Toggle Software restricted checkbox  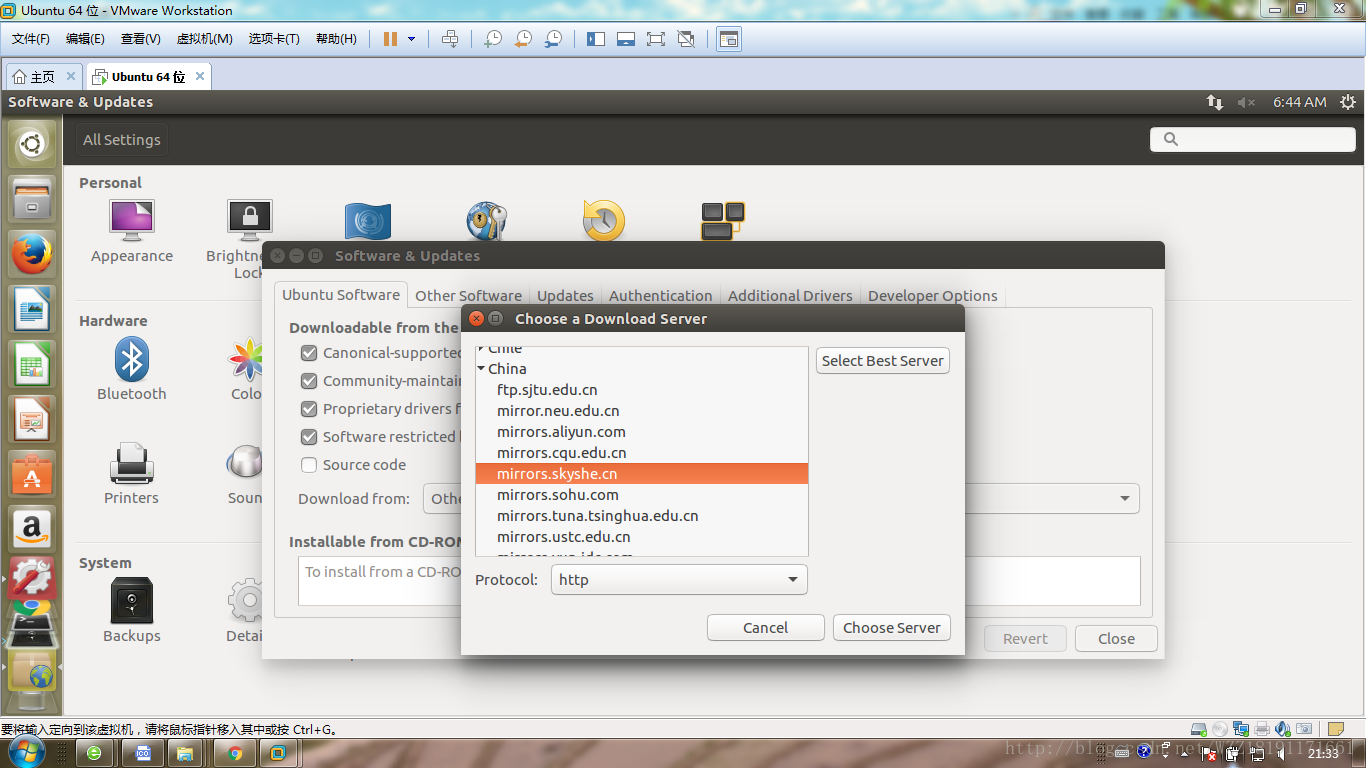309,437
